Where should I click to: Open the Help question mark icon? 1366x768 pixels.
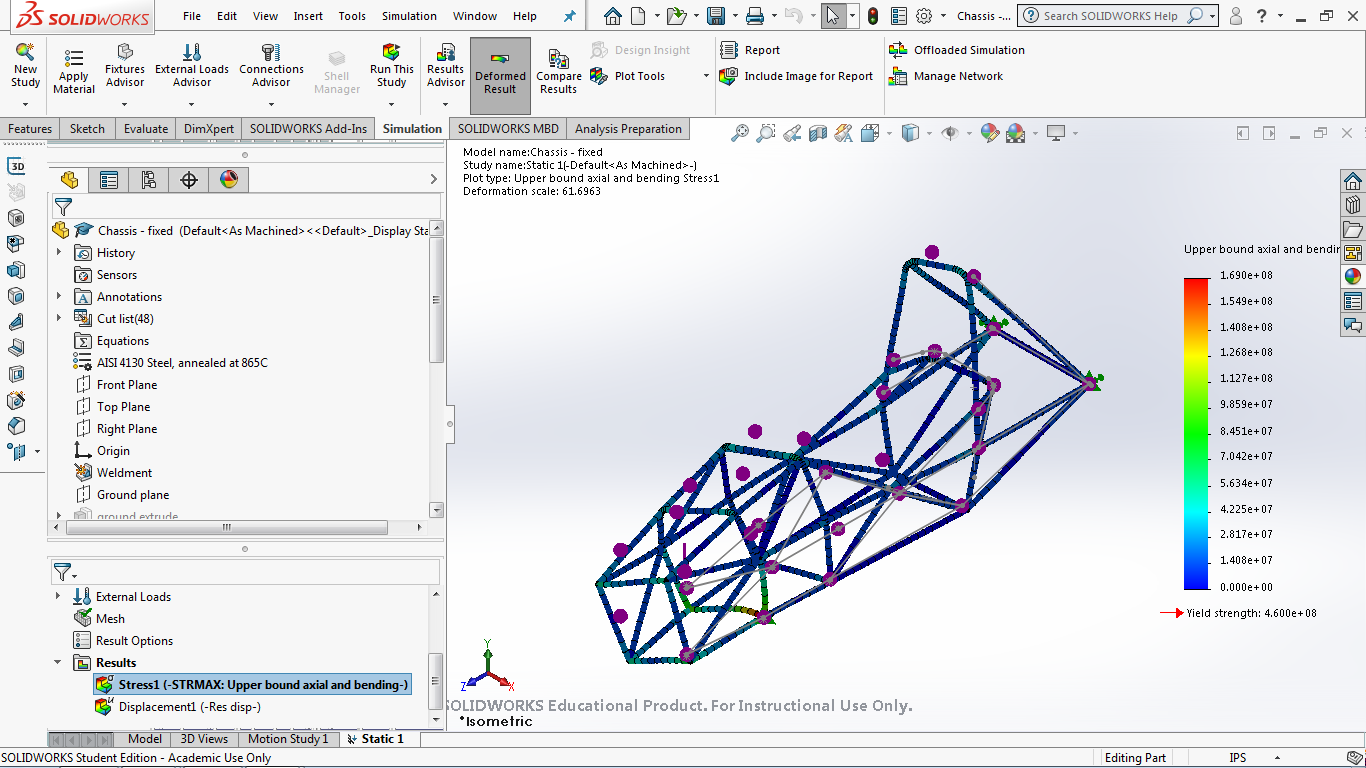1263,16
